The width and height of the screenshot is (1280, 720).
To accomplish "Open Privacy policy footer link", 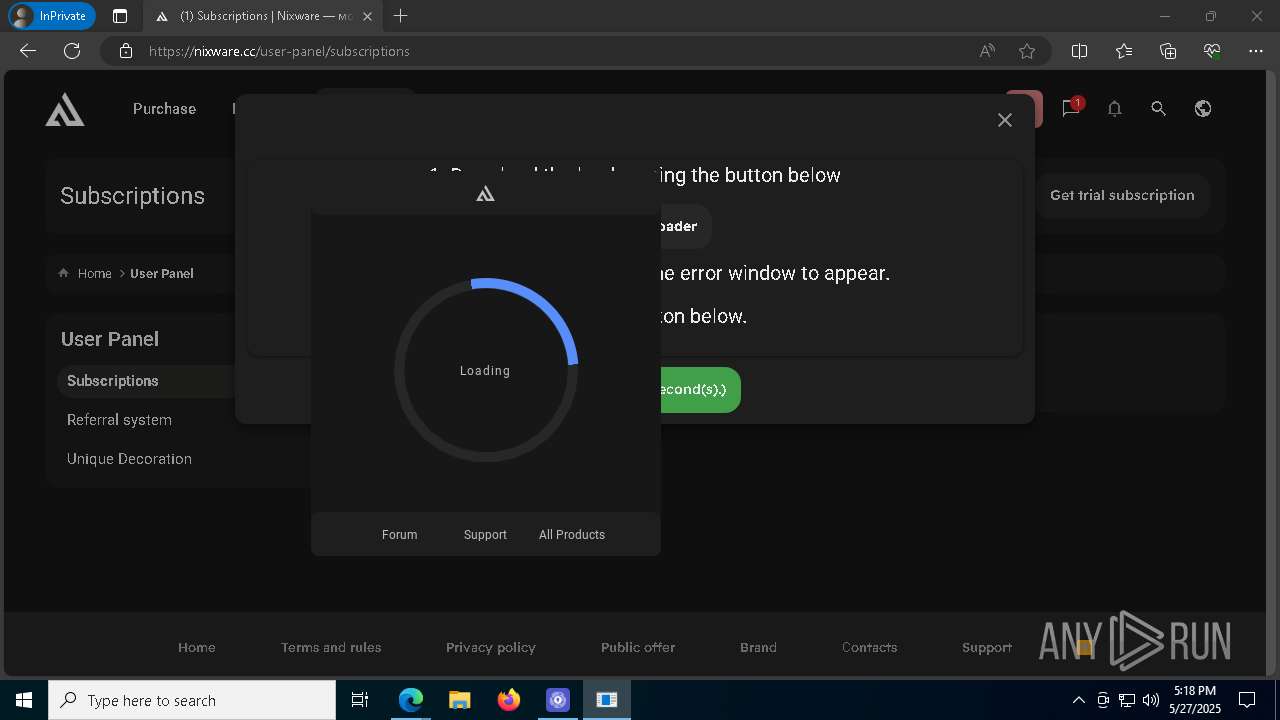I will click(490, 648).
